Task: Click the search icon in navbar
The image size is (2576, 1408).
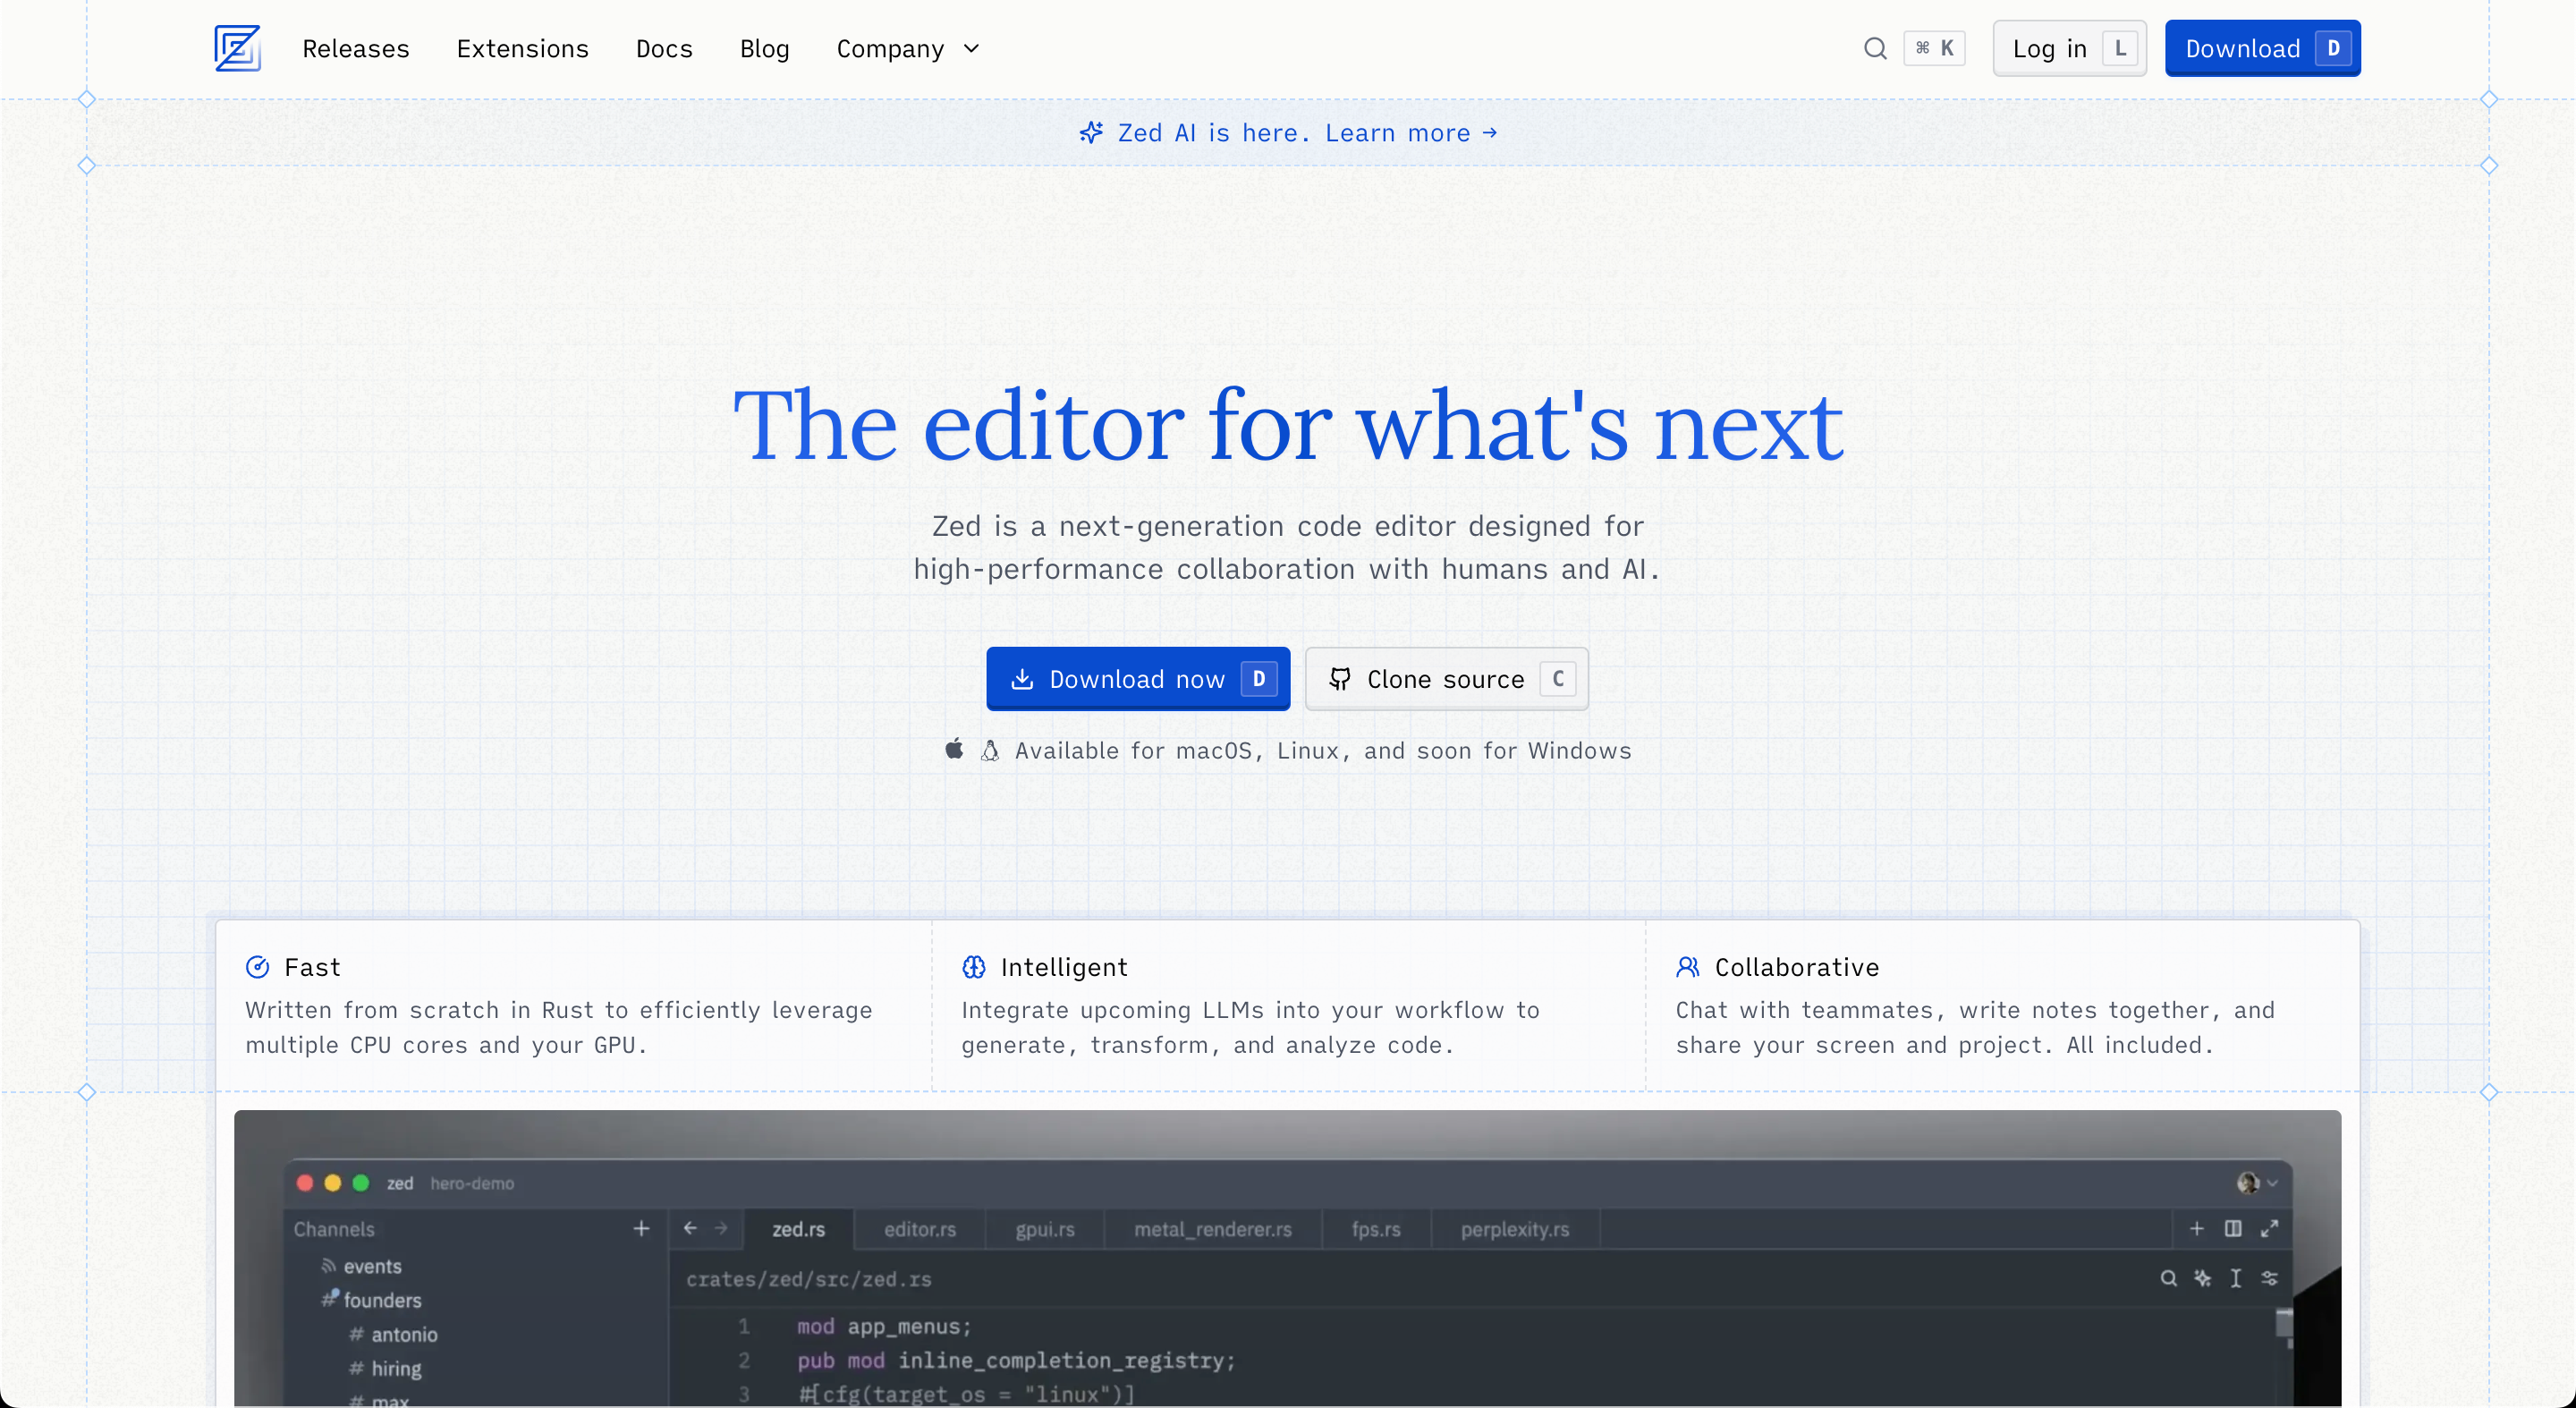Action: 1876,47
